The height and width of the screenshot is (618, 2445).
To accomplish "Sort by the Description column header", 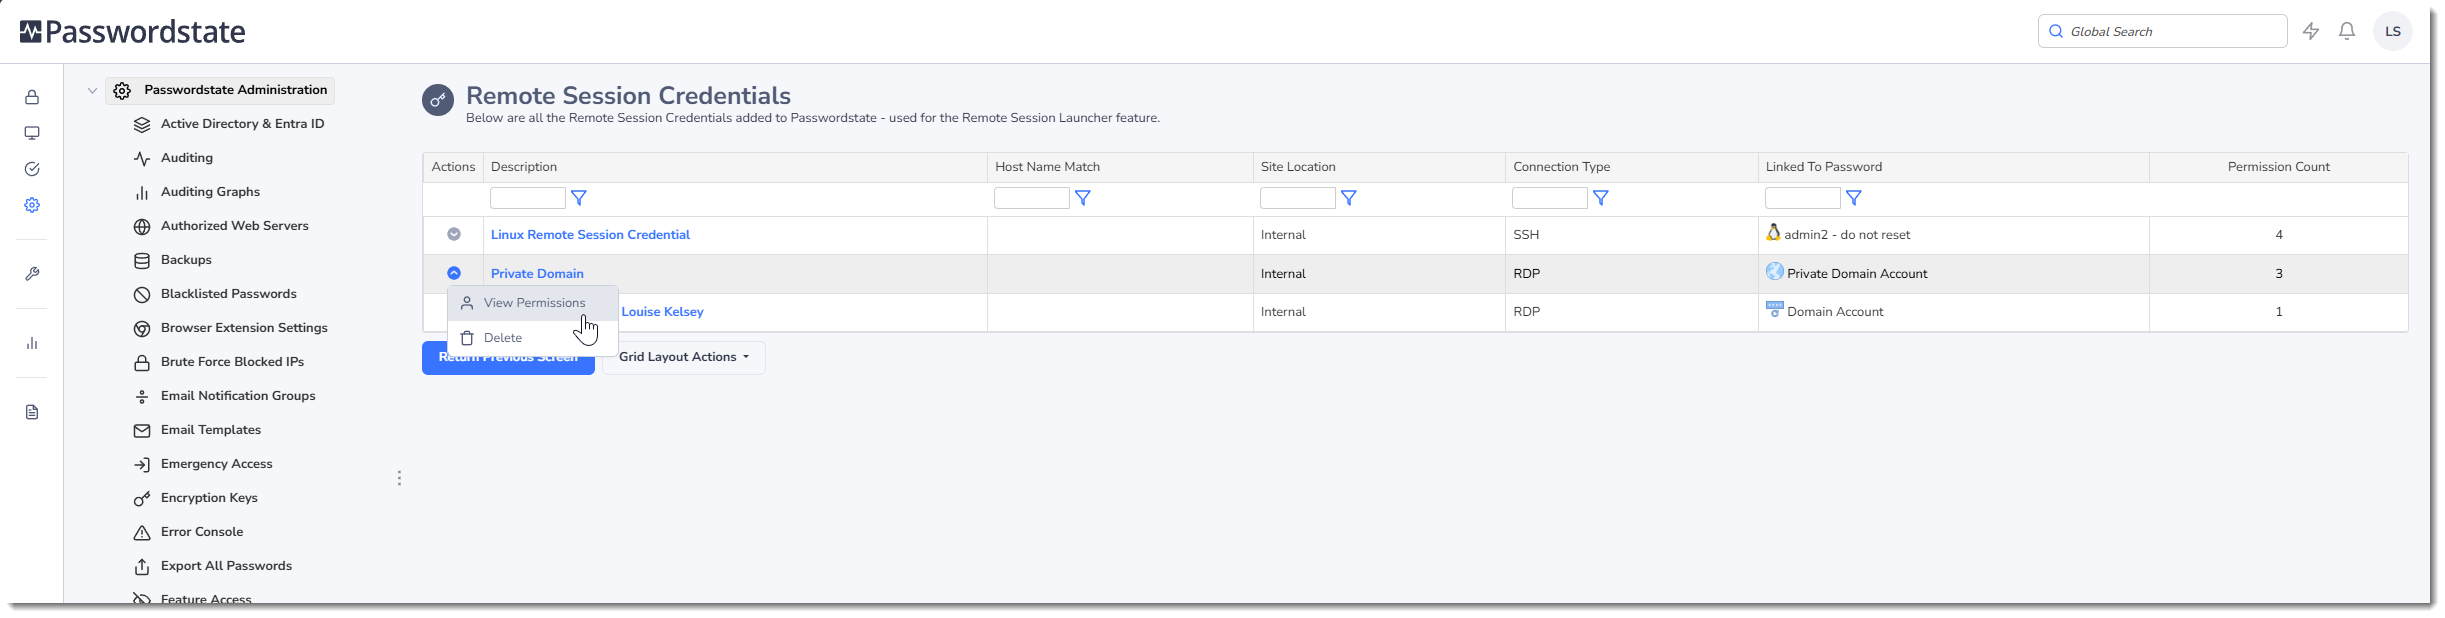I will pos(524,167).
